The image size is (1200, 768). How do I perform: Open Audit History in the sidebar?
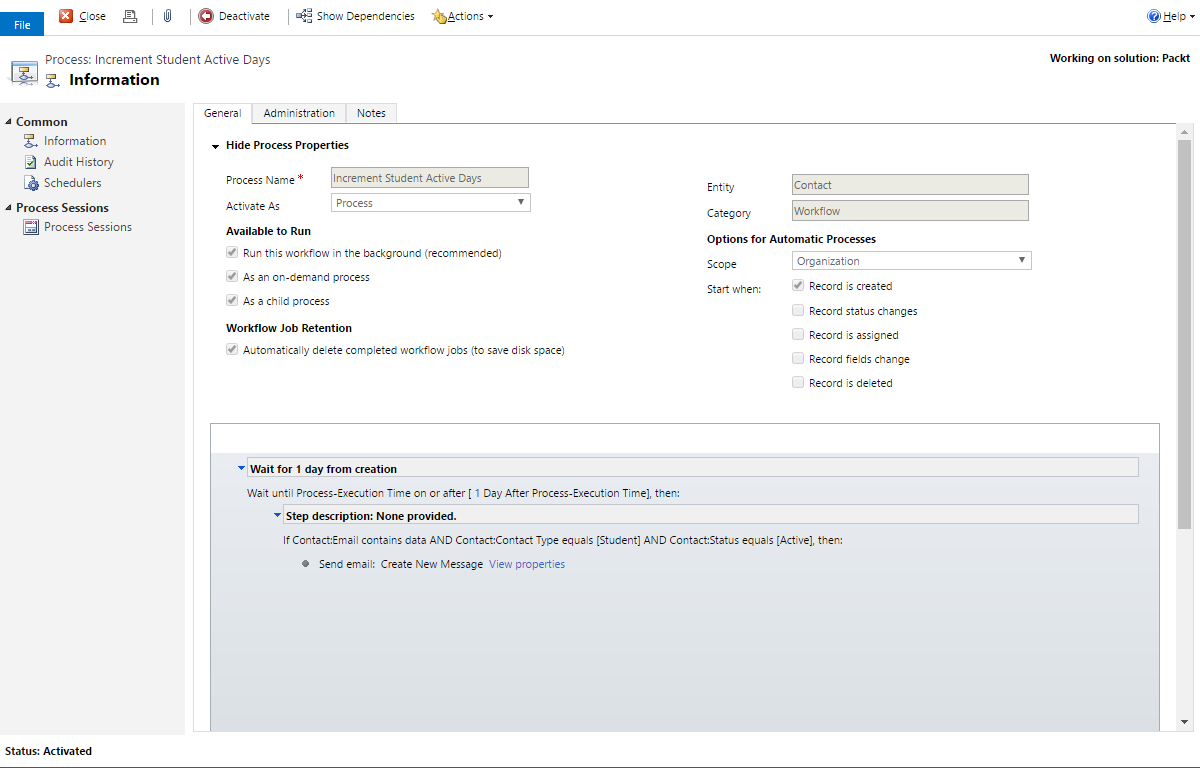pos(79,162)
